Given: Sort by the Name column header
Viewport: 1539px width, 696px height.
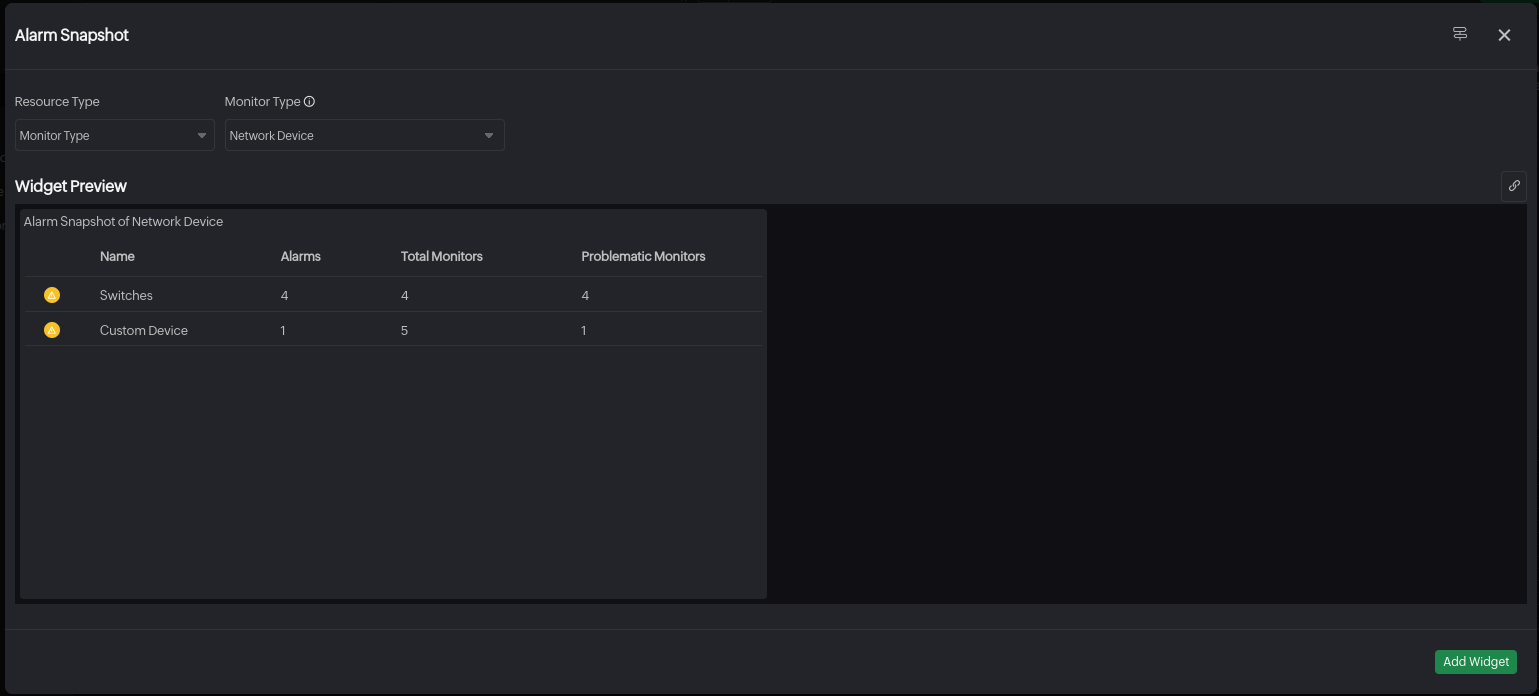Looking at the screenshot, I should click(117, 256).
